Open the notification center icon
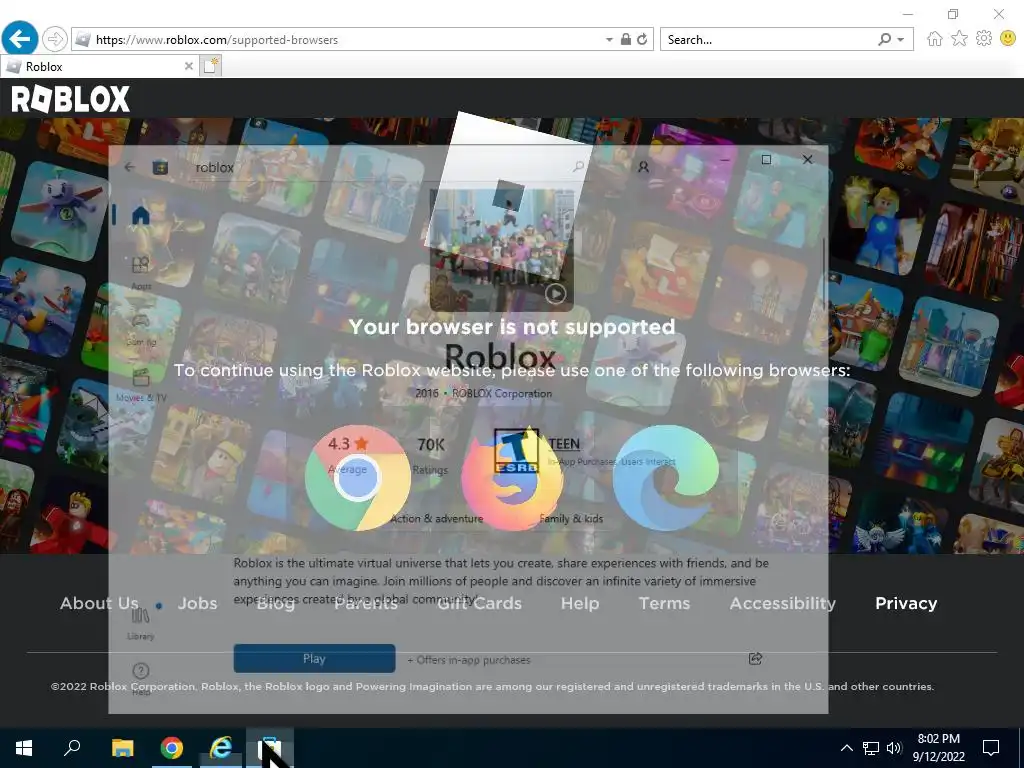The image size is (1024, 768). (x=991, y=748)
